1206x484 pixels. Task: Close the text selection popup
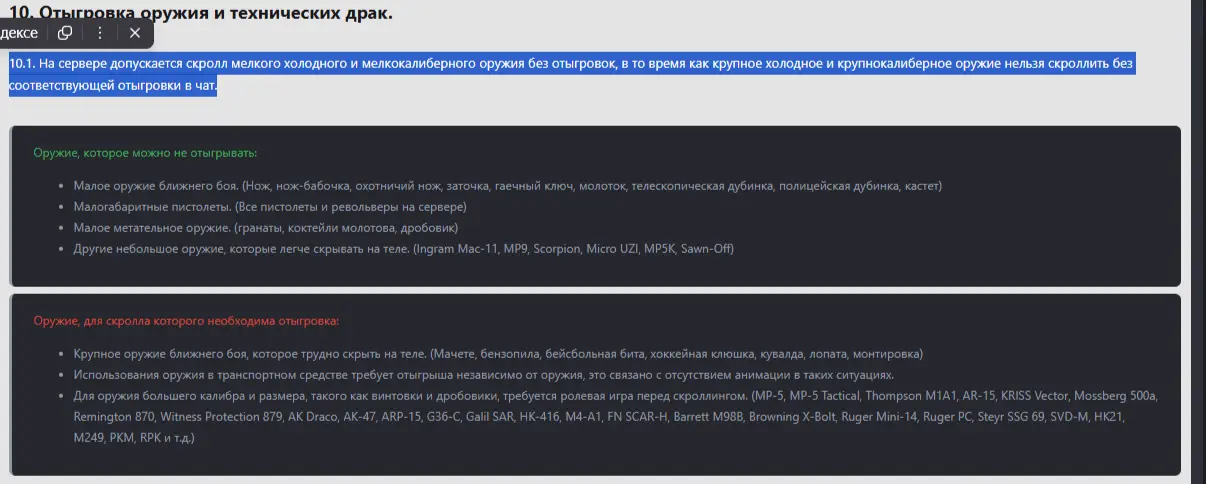pos(135,33)
